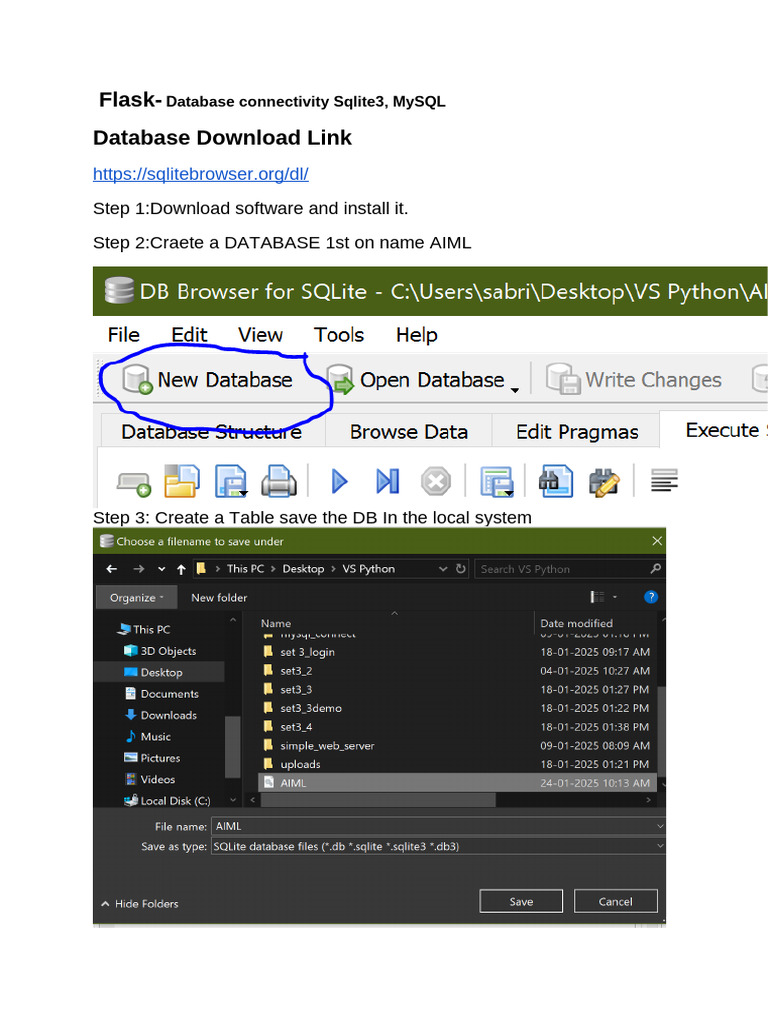The width and height of the screenshot is (768, 1024).
Task: Click the find and replace icon
Action: [x=604, y=483]
